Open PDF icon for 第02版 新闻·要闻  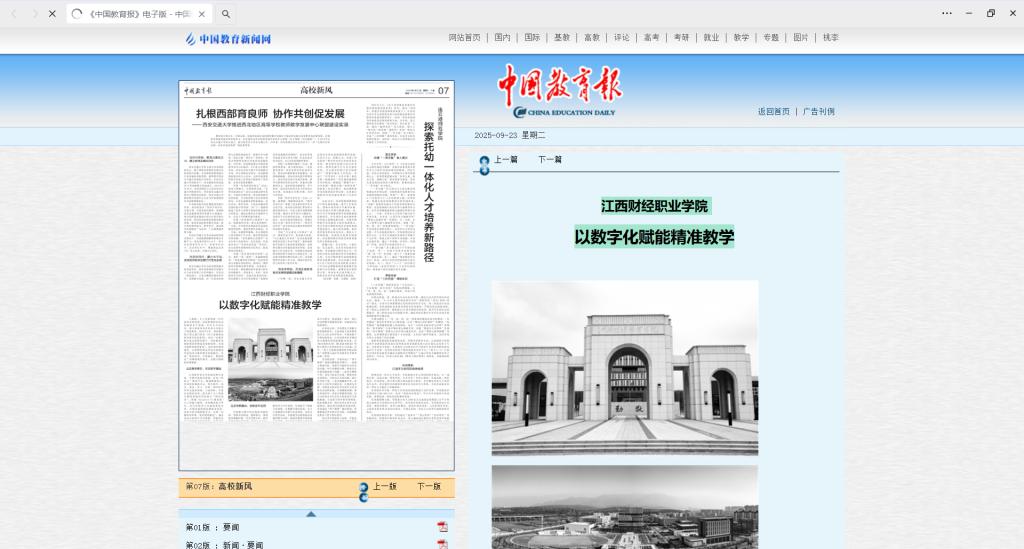(x=442, y=544)
